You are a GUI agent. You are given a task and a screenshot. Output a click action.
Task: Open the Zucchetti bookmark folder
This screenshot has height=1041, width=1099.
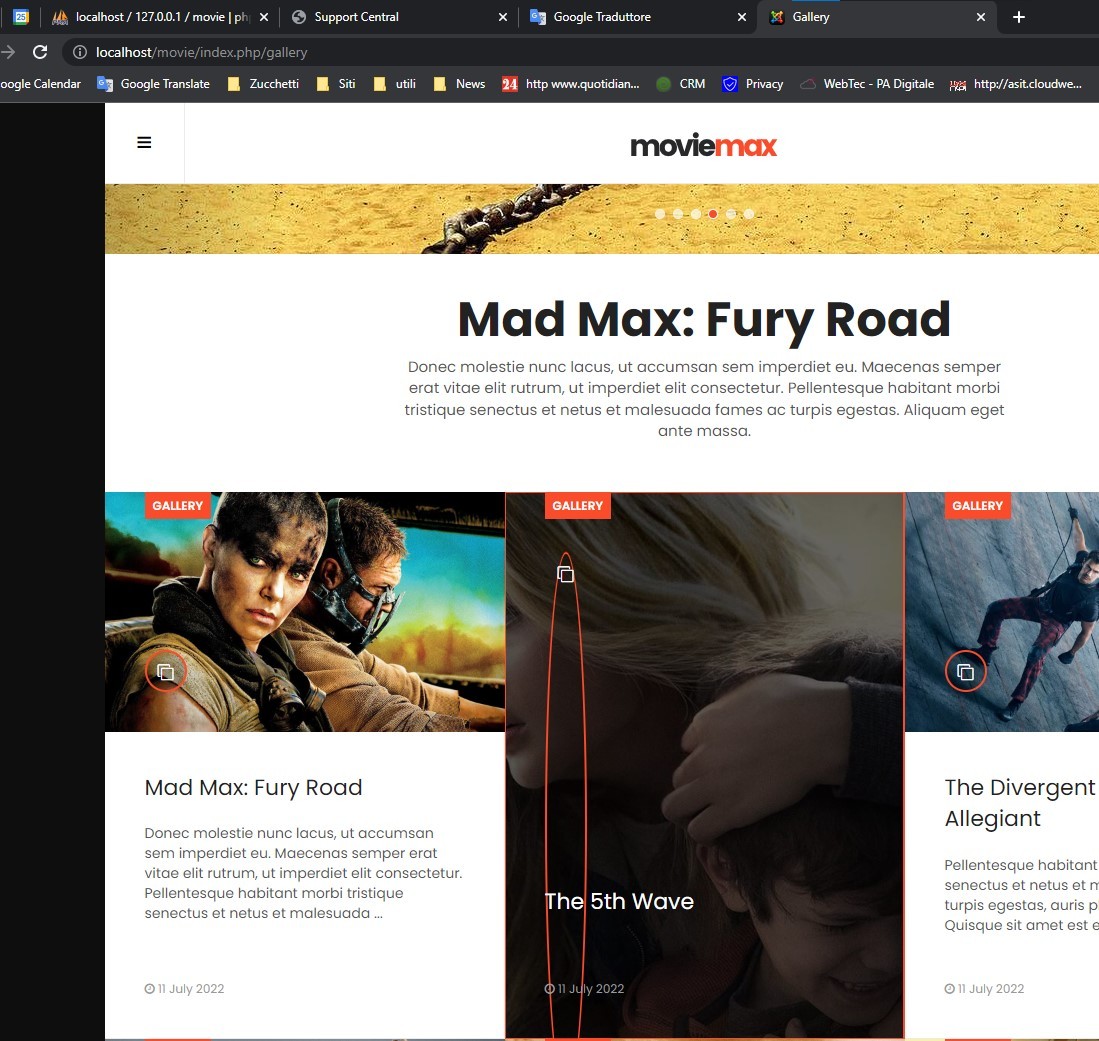click(264, 84)
